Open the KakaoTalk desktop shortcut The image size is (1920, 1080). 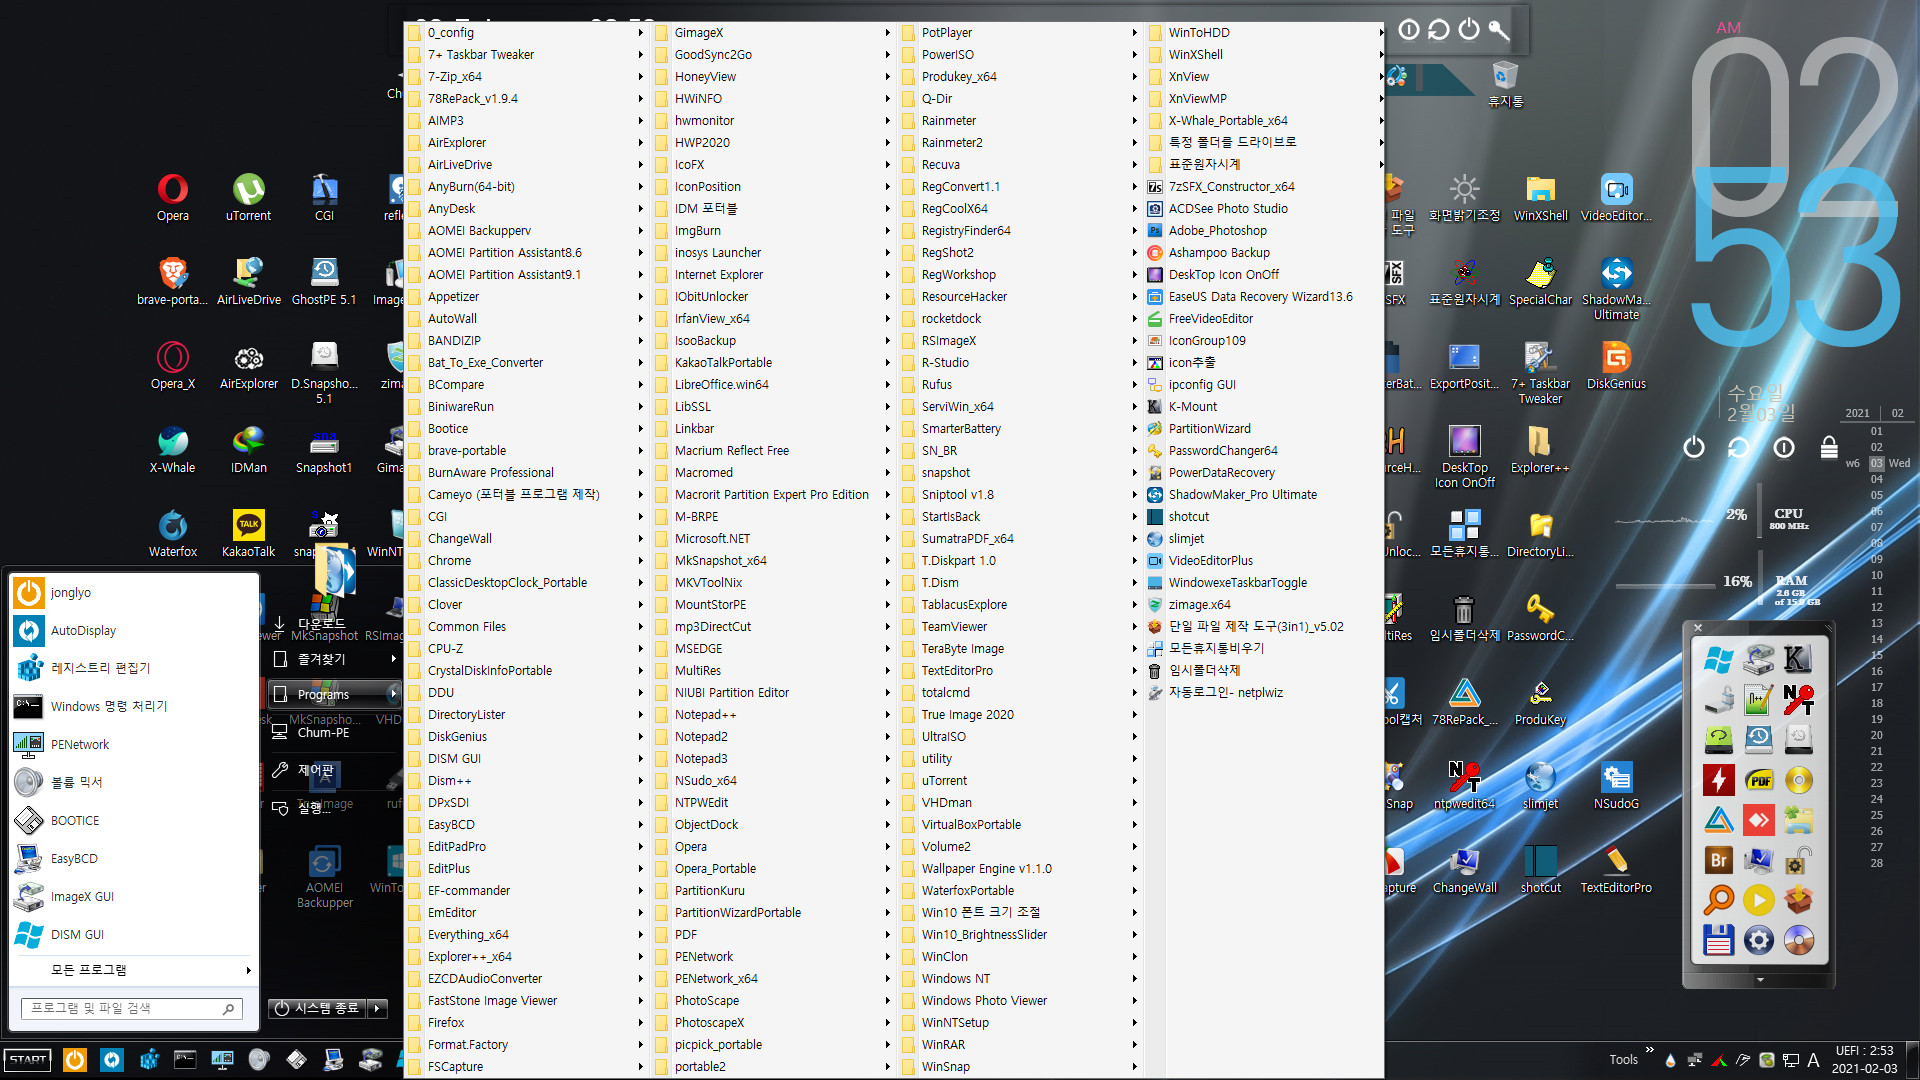click(248, 533)
